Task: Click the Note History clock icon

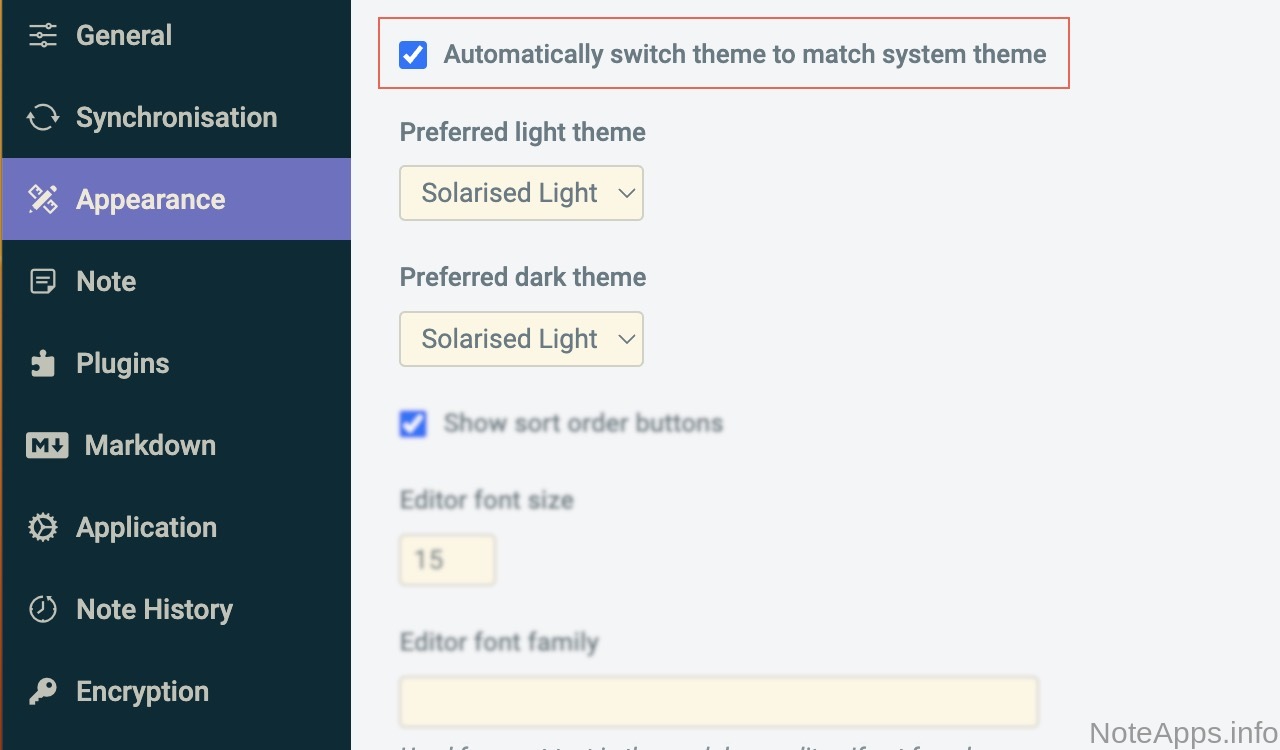Action: [x=43, y=610]
